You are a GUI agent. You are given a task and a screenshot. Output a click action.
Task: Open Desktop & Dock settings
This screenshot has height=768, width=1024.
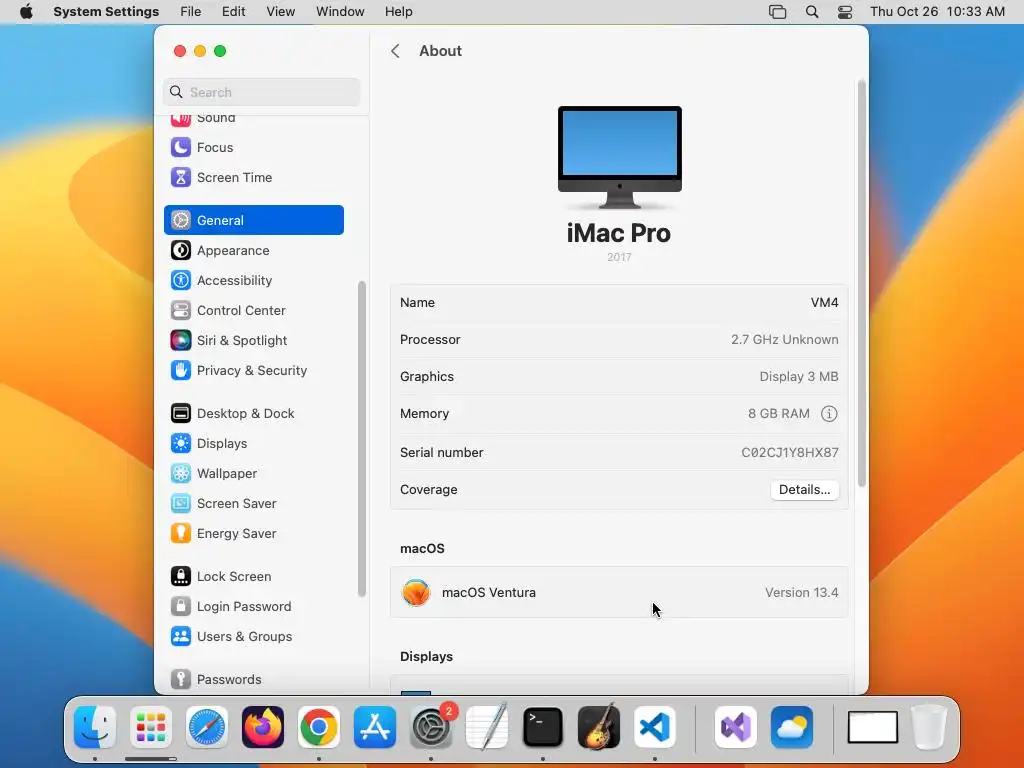[253, 413]
